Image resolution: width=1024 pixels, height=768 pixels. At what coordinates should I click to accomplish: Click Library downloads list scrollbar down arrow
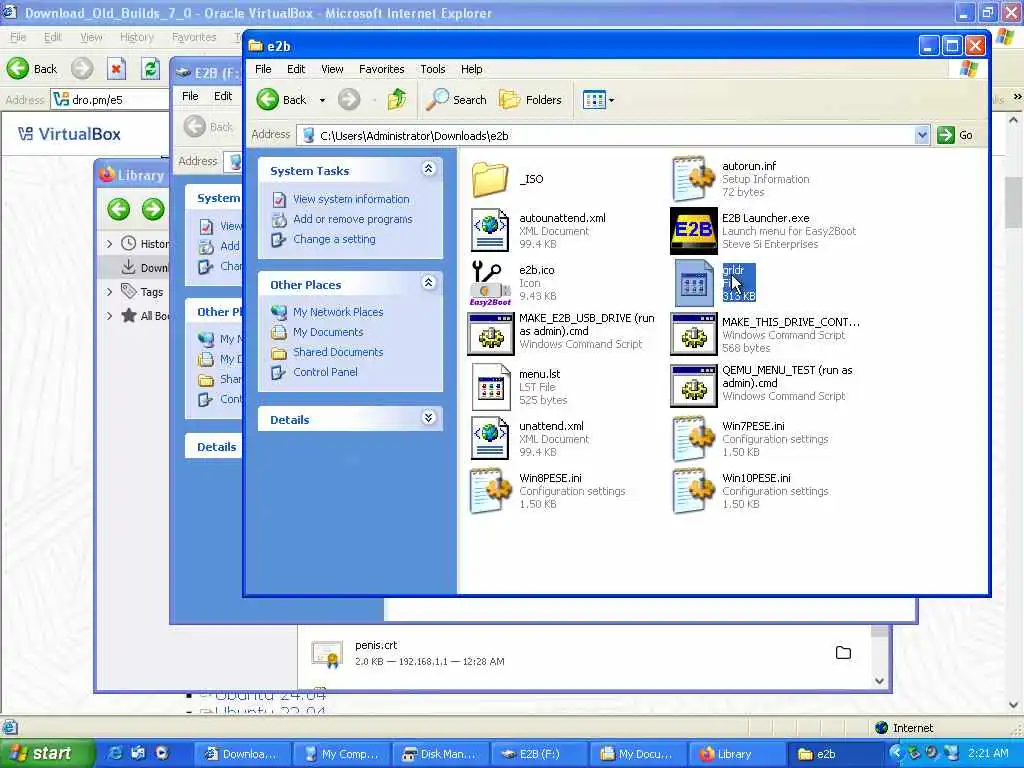[x=880, y=680]
